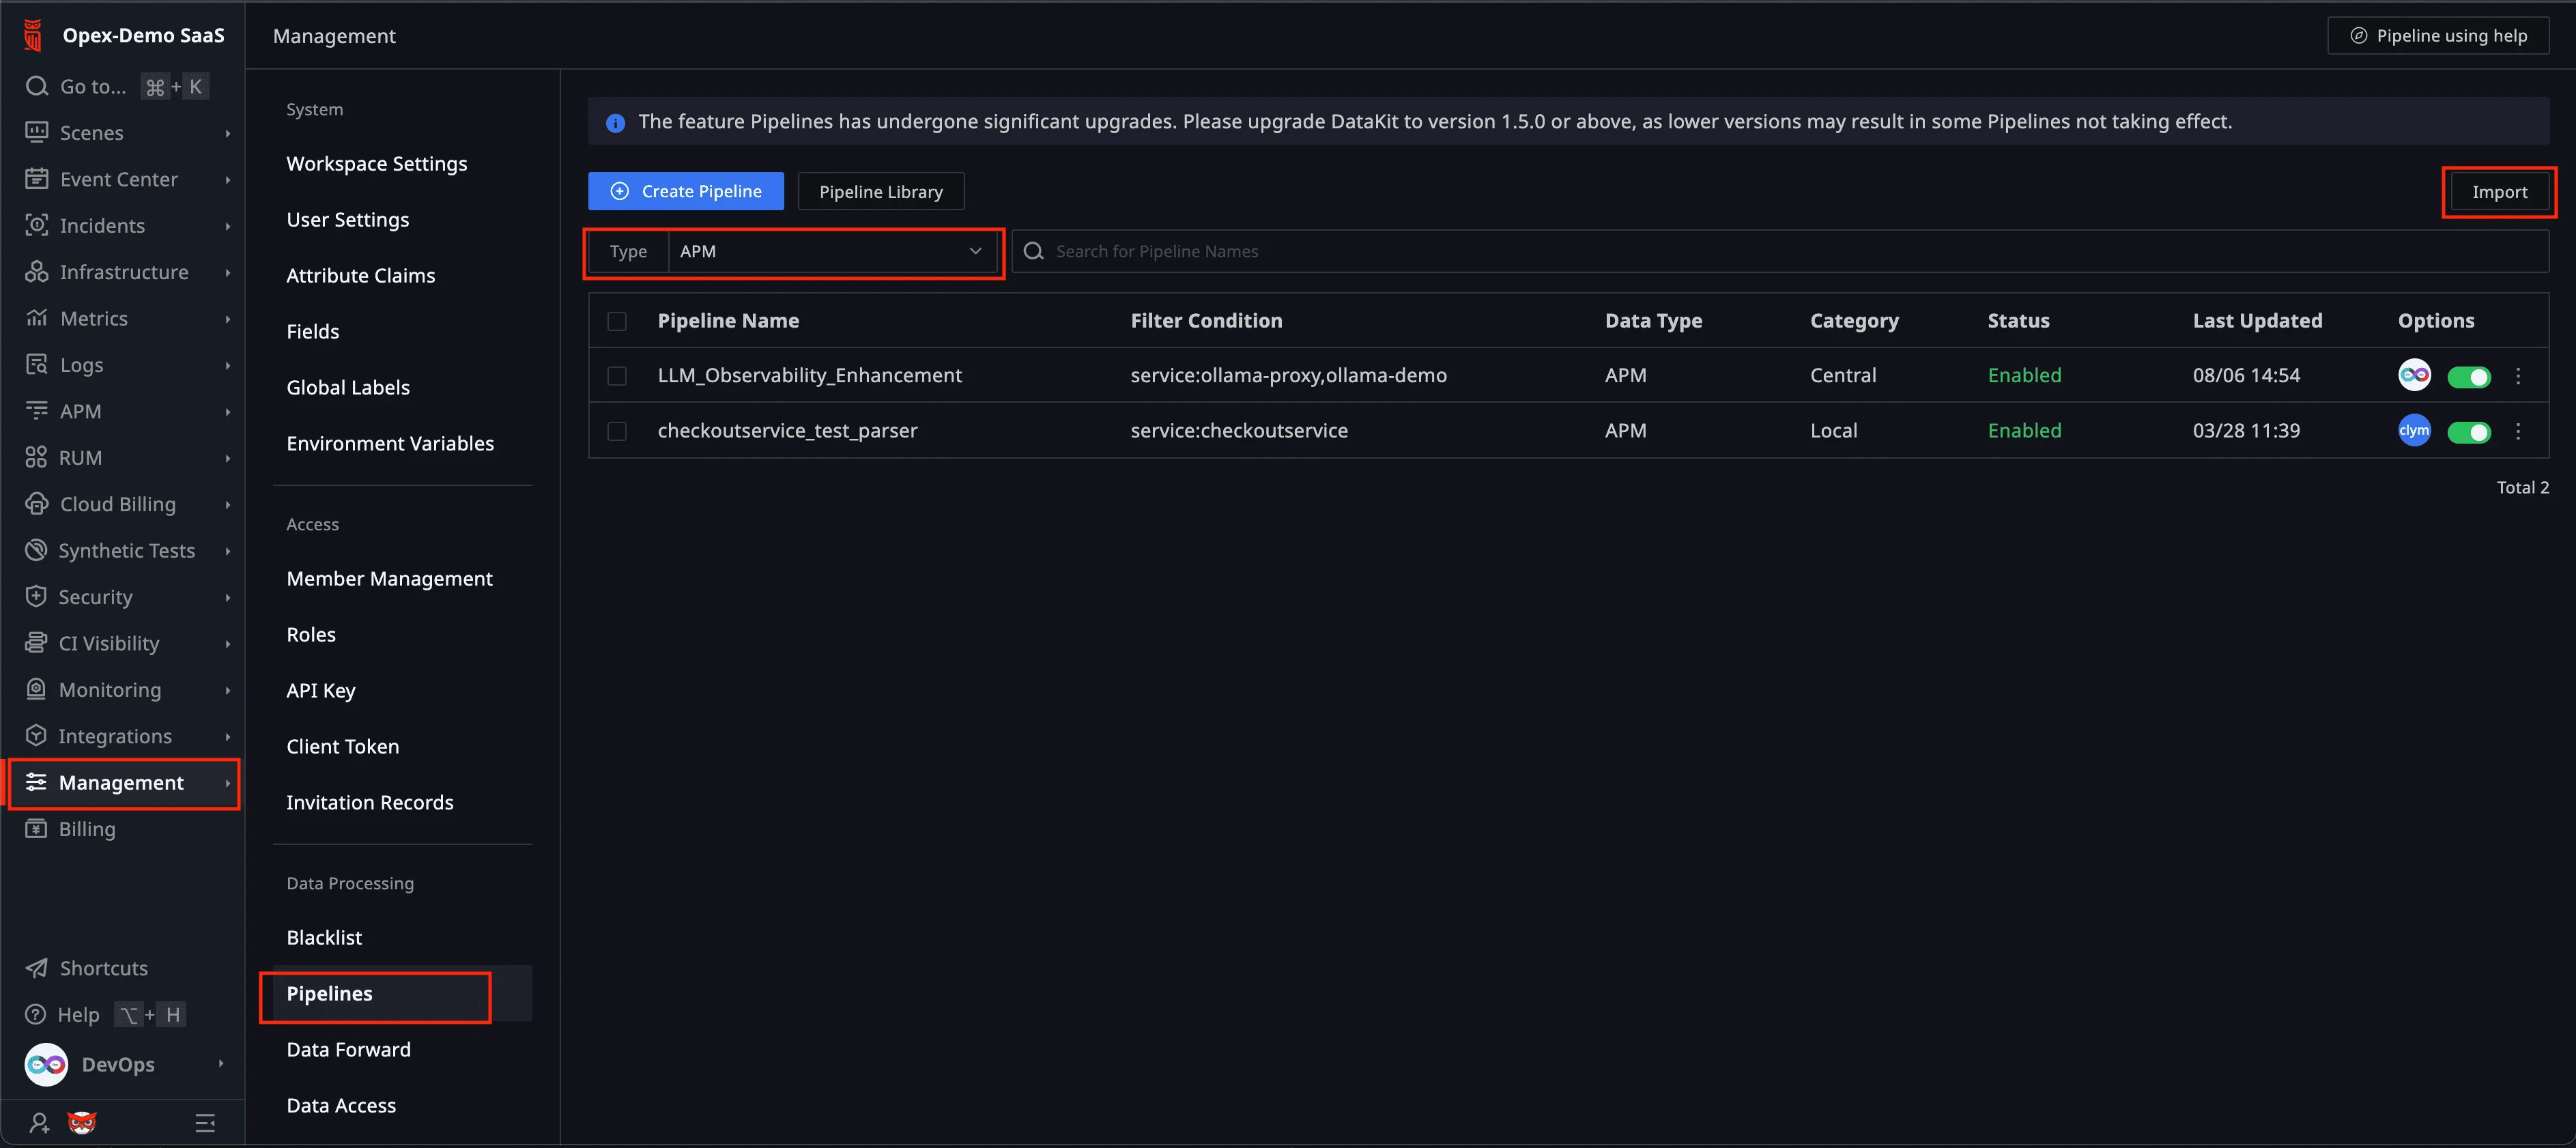
Task: Check the checkoutservice_test_parser row checkbox
Action: coord(617,431)
